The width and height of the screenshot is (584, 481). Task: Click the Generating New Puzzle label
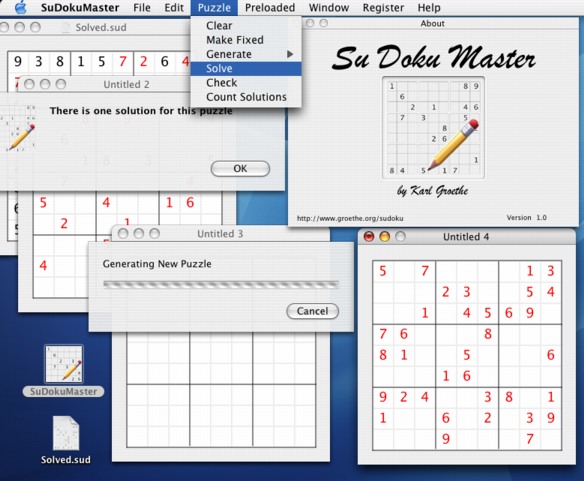pos(157,264)
